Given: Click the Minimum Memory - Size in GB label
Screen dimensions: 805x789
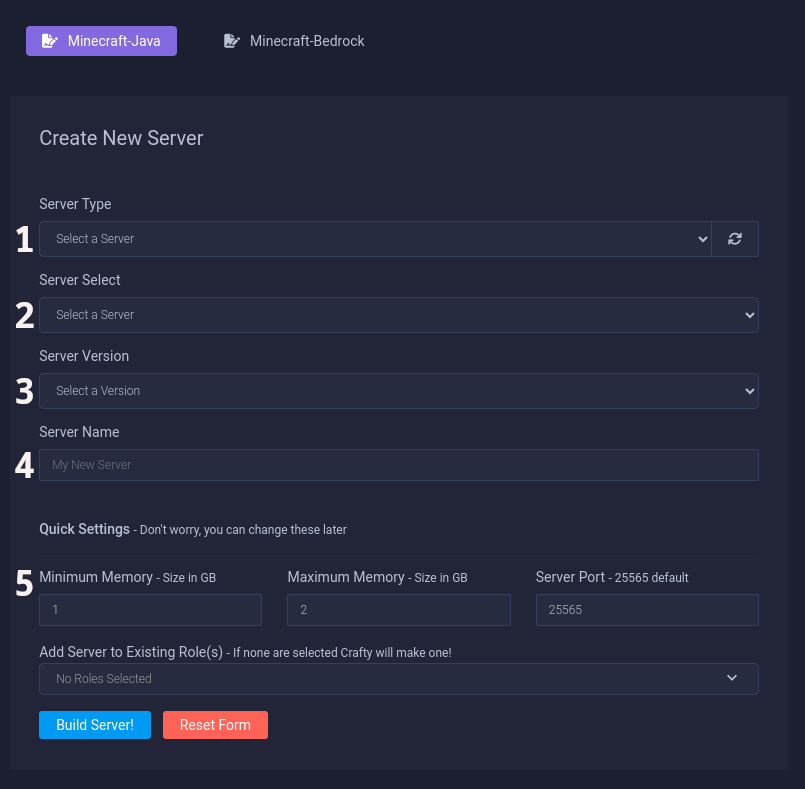Looking at the screenshot, I should click(128, 577).
